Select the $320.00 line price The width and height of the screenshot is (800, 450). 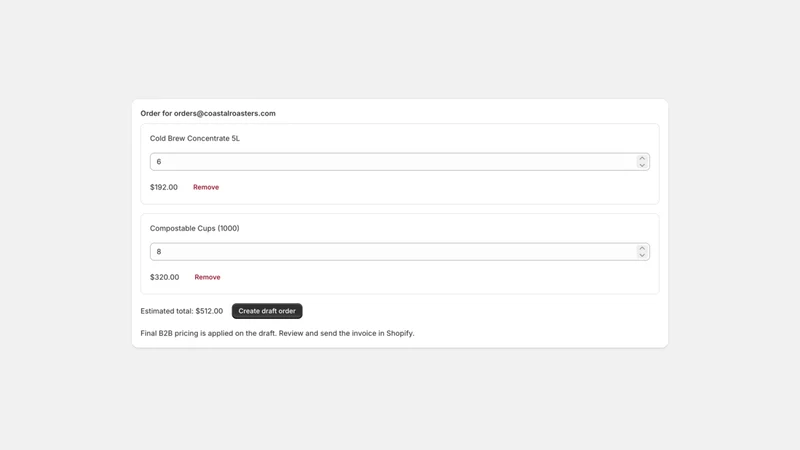[x=164, y=277]
